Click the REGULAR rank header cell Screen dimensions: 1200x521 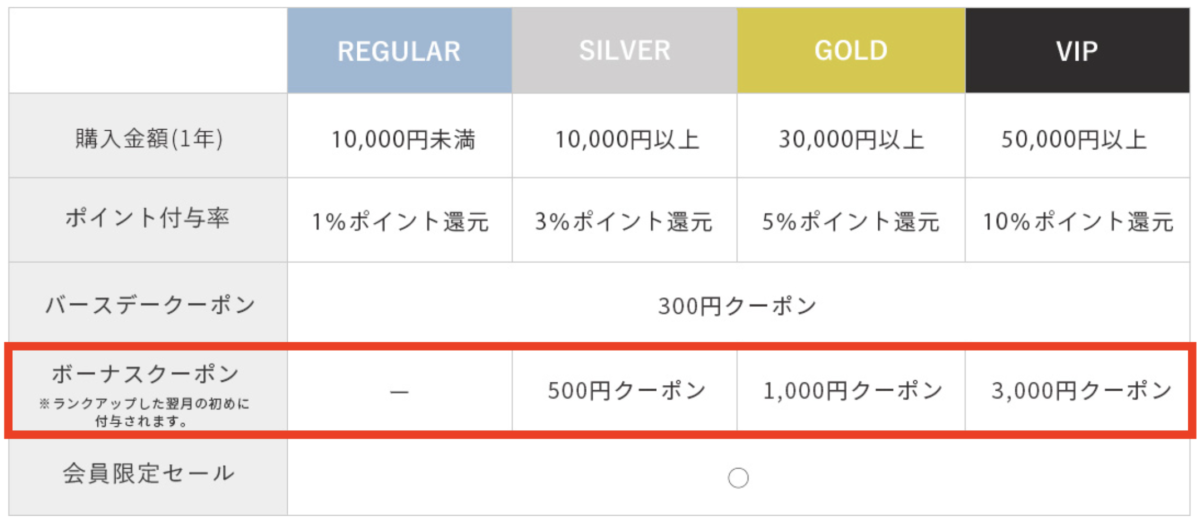coord(399,51)
